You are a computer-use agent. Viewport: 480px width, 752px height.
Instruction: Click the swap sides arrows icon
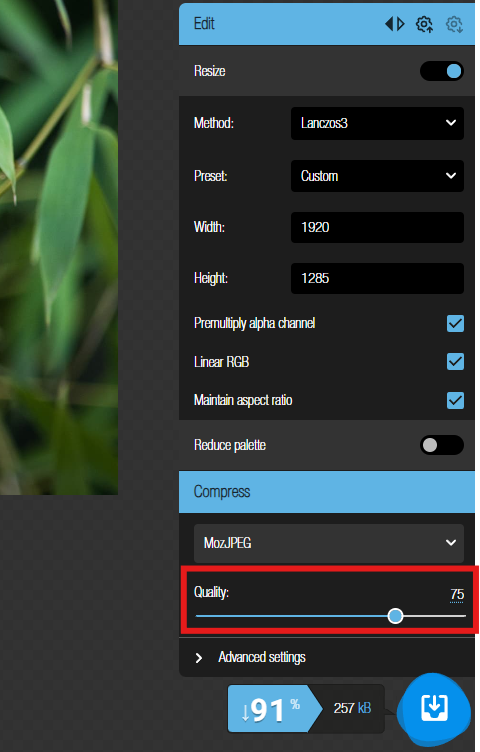pos(395,24)
